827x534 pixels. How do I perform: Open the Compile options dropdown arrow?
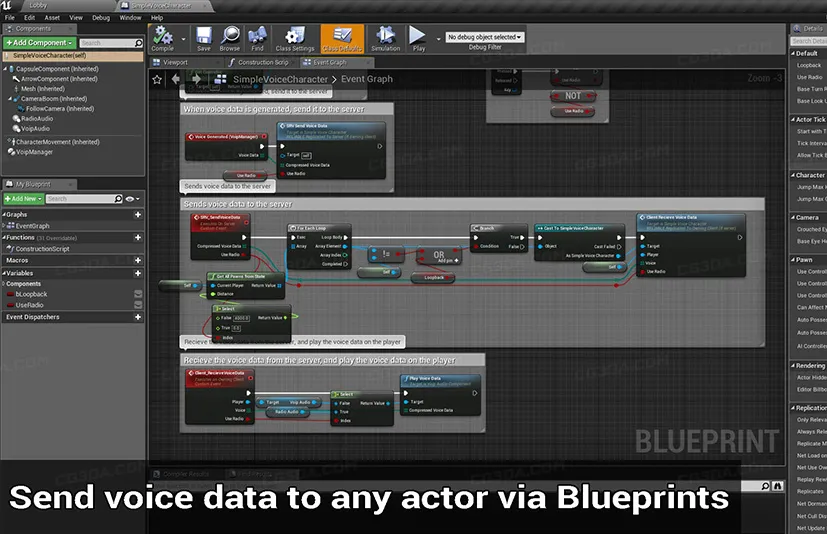click(183, 39)
